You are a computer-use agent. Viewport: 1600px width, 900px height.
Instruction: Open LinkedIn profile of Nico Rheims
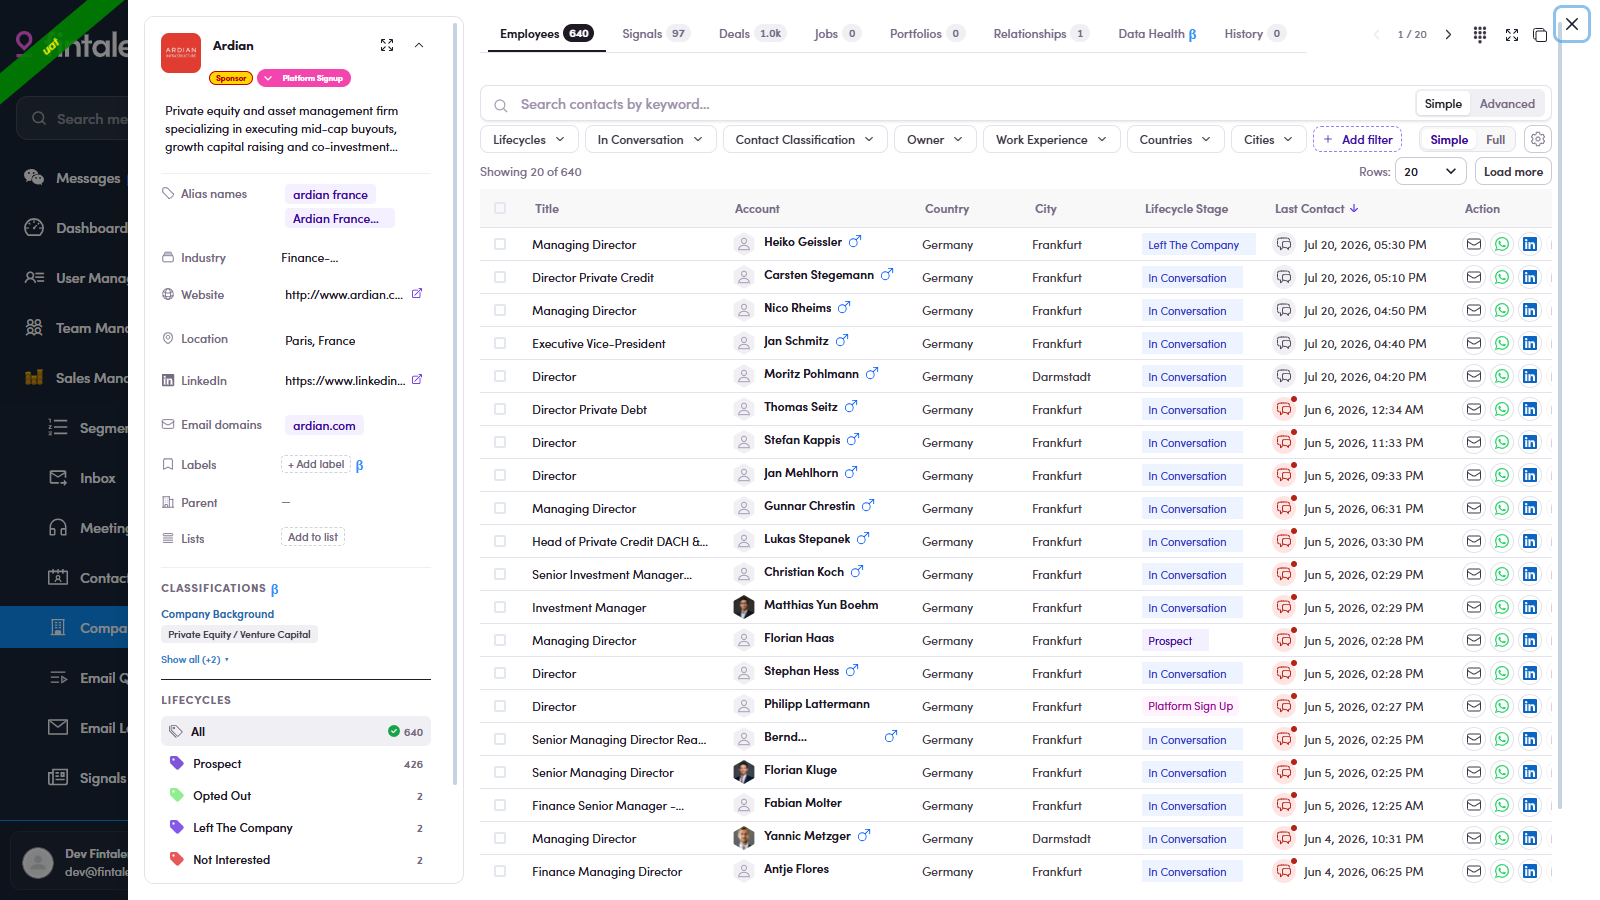(1530, 310)
